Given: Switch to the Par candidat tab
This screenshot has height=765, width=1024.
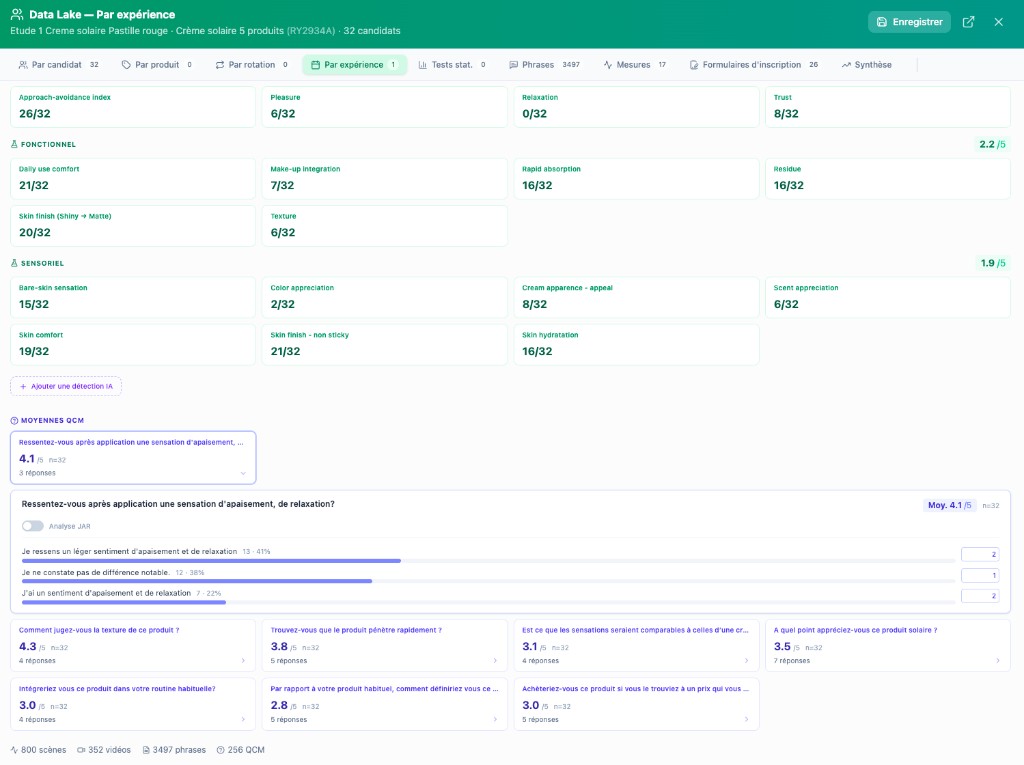Looking at the screenshot, I should point(59,65).
